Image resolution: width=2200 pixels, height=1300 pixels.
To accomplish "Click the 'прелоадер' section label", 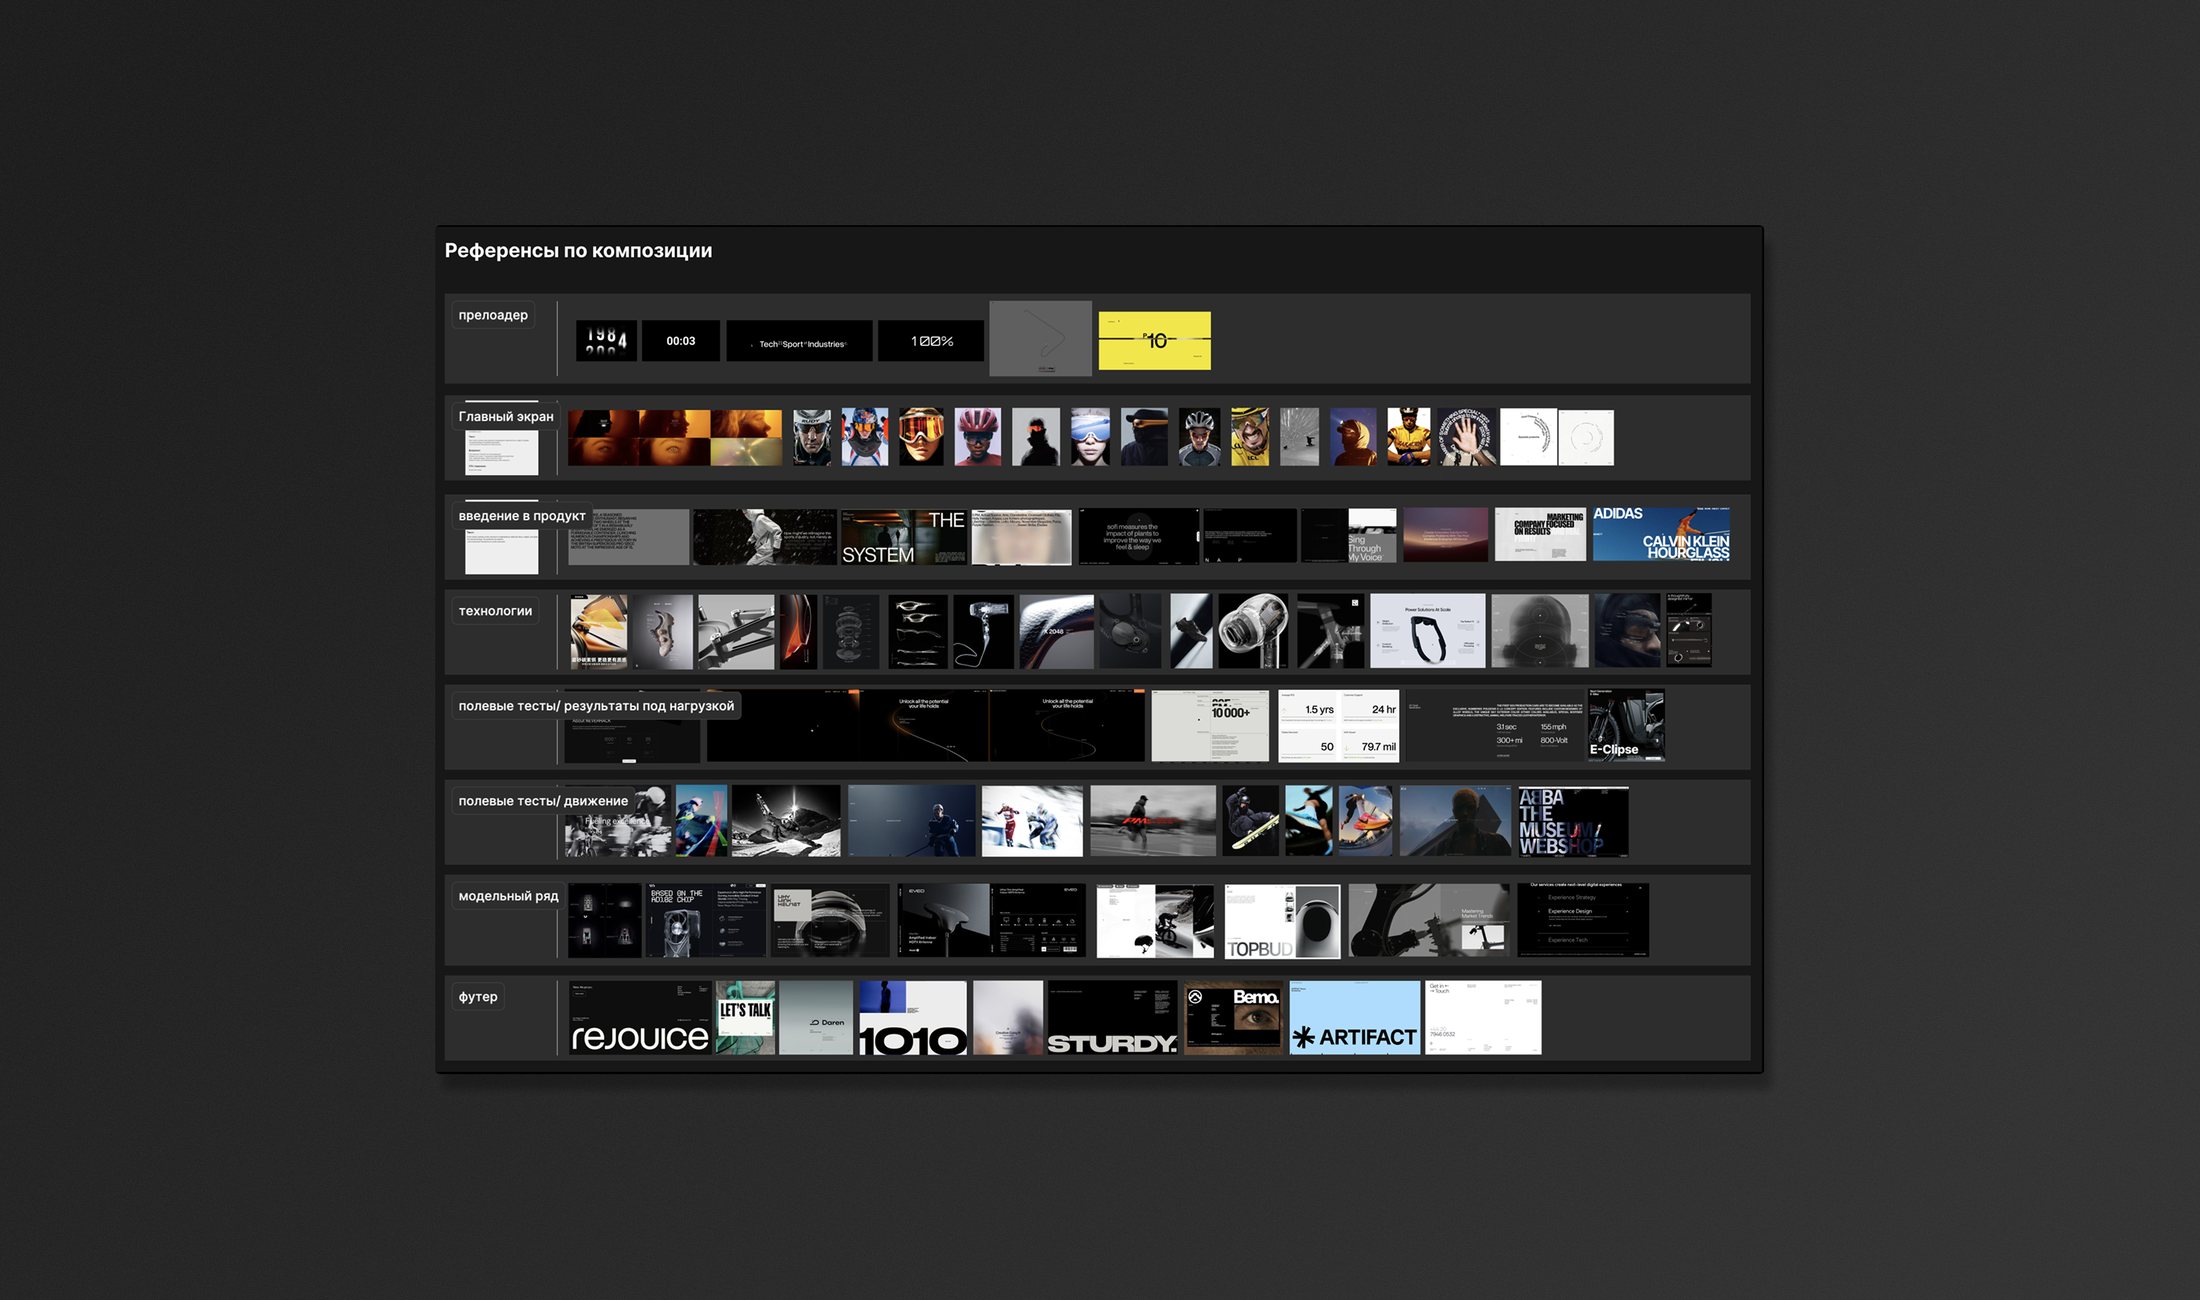I will 493,315.
